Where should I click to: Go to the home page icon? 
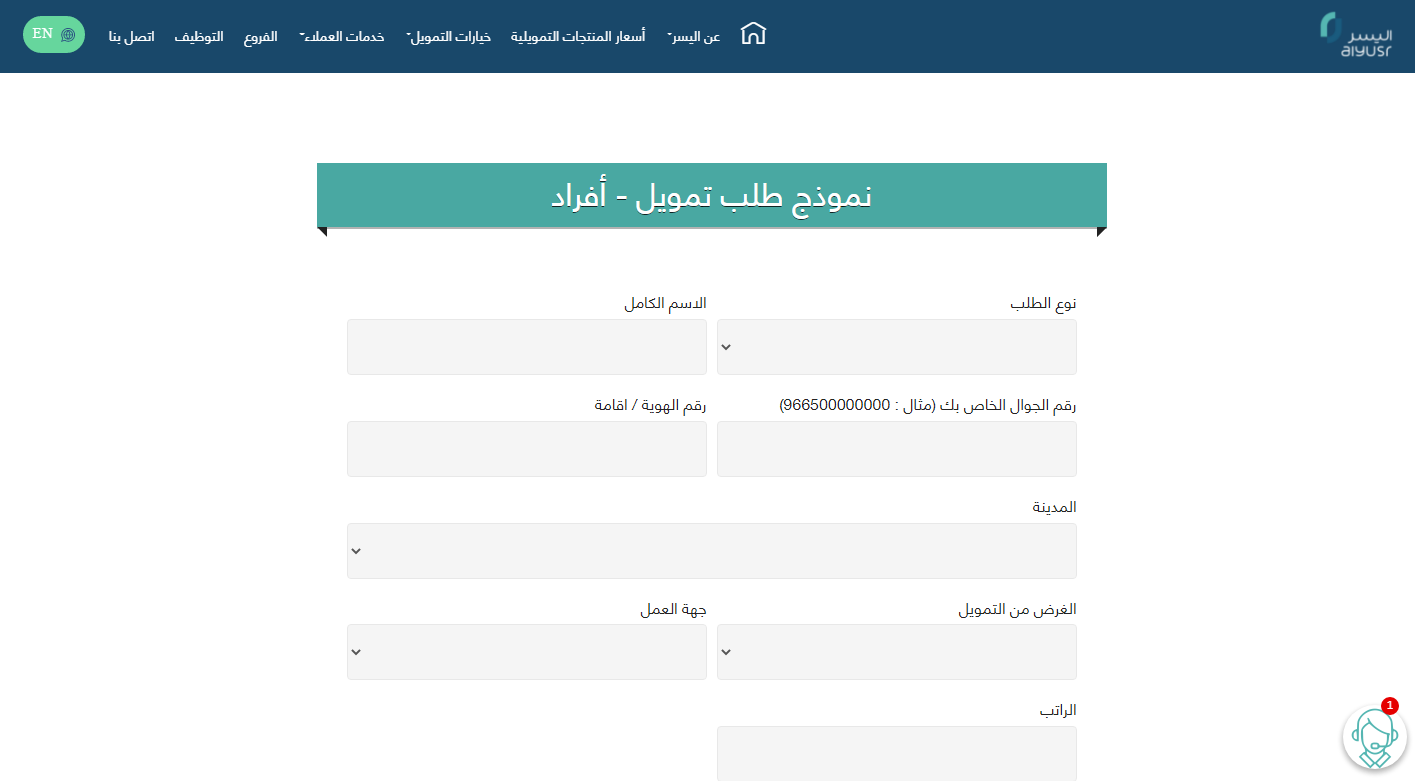point(753,34)
